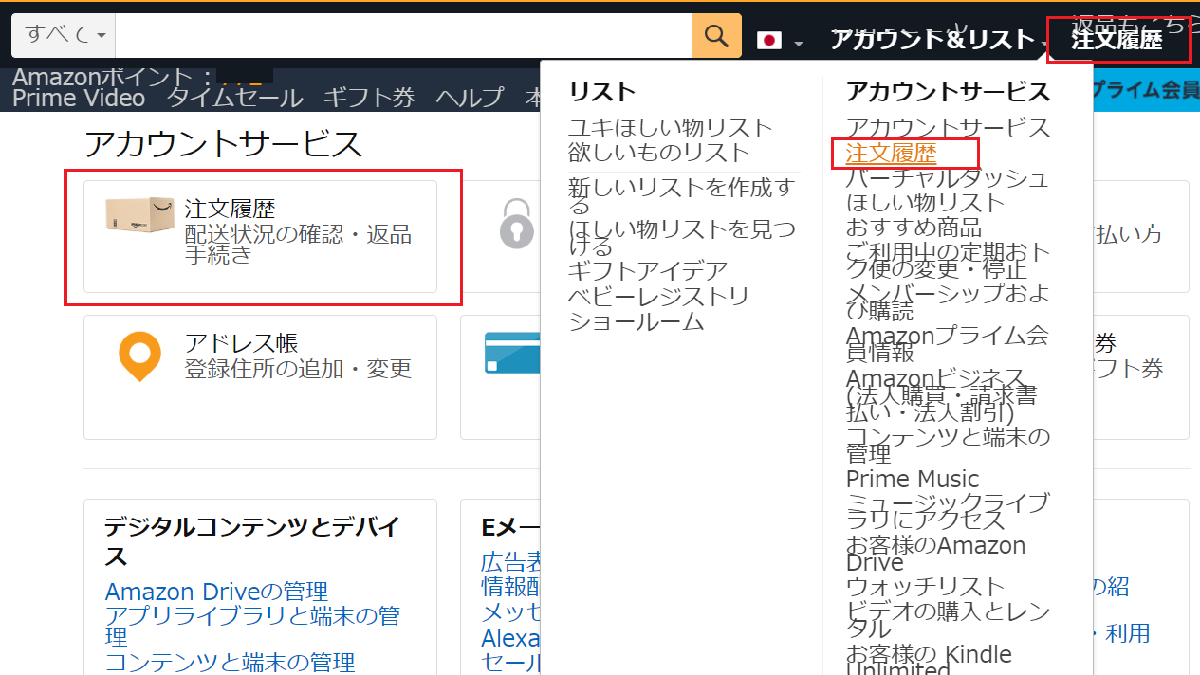
Task: Open 欲しいものリスト in the リスト column
Action: tap(659, 152)
